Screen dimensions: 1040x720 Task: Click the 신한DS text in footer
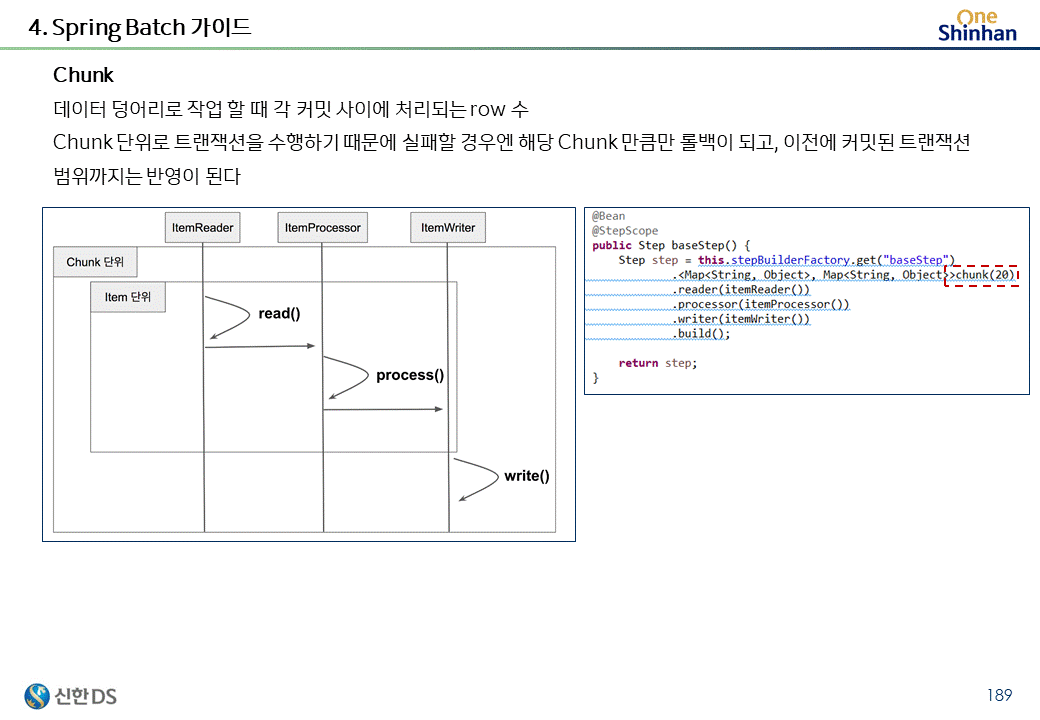tap(86, 696)
